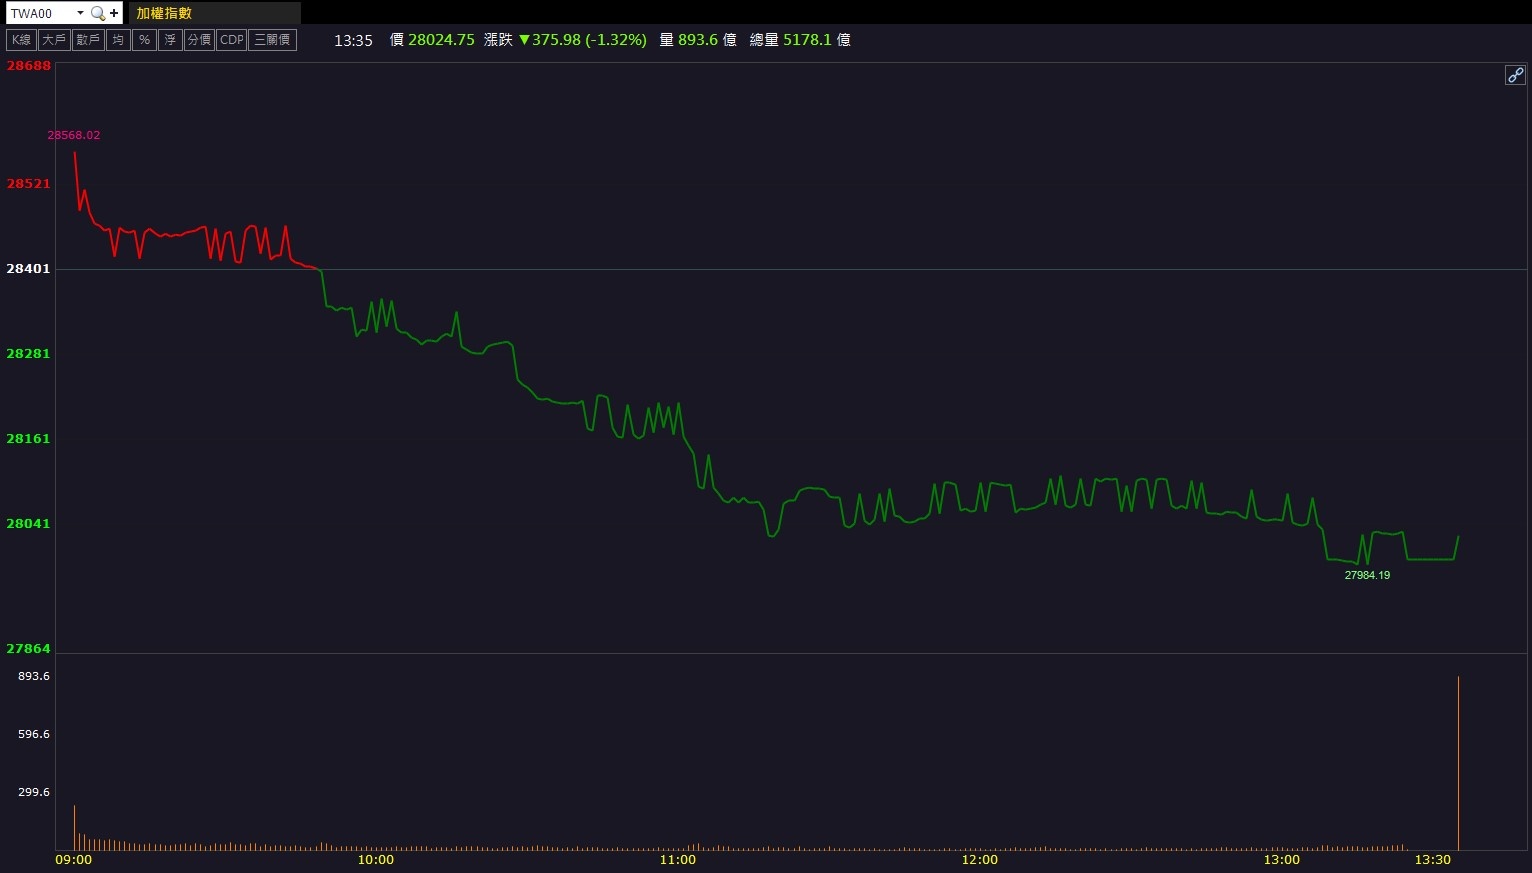Toggle the CDP indicator button
The image size is (1532, 873).
[x=231, y=40]
